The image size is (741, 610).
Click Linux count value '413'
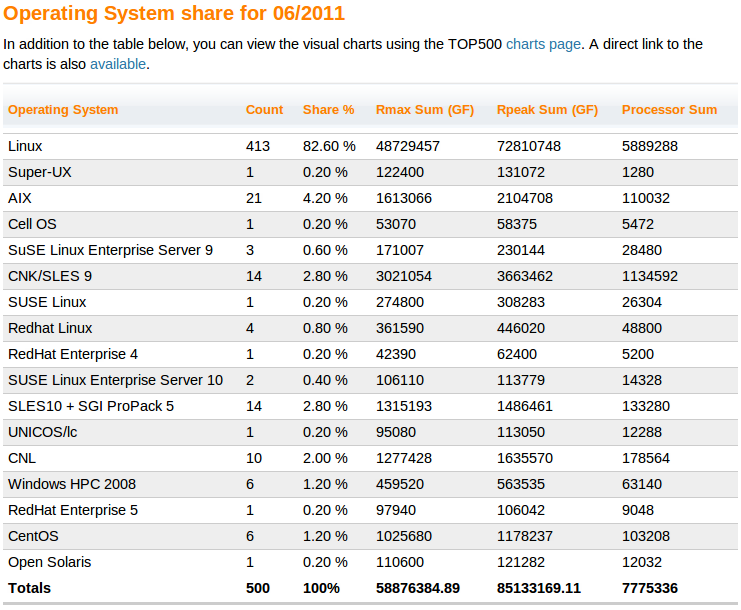[x=258, y=146]
